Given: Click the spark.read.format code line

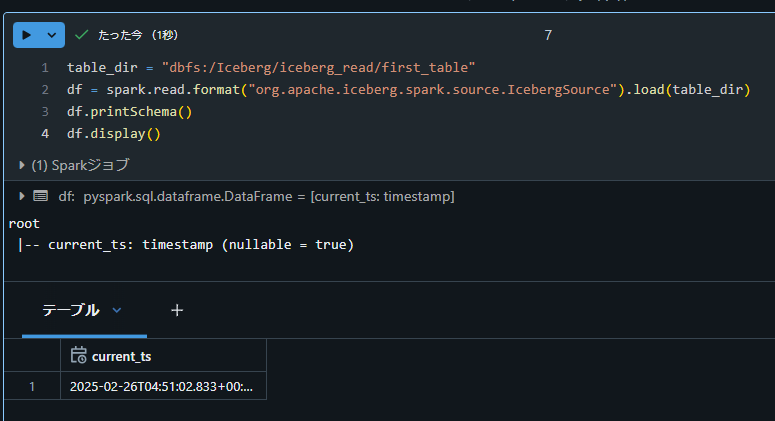Looking at the screenshot, I should [x=409, y=89].
